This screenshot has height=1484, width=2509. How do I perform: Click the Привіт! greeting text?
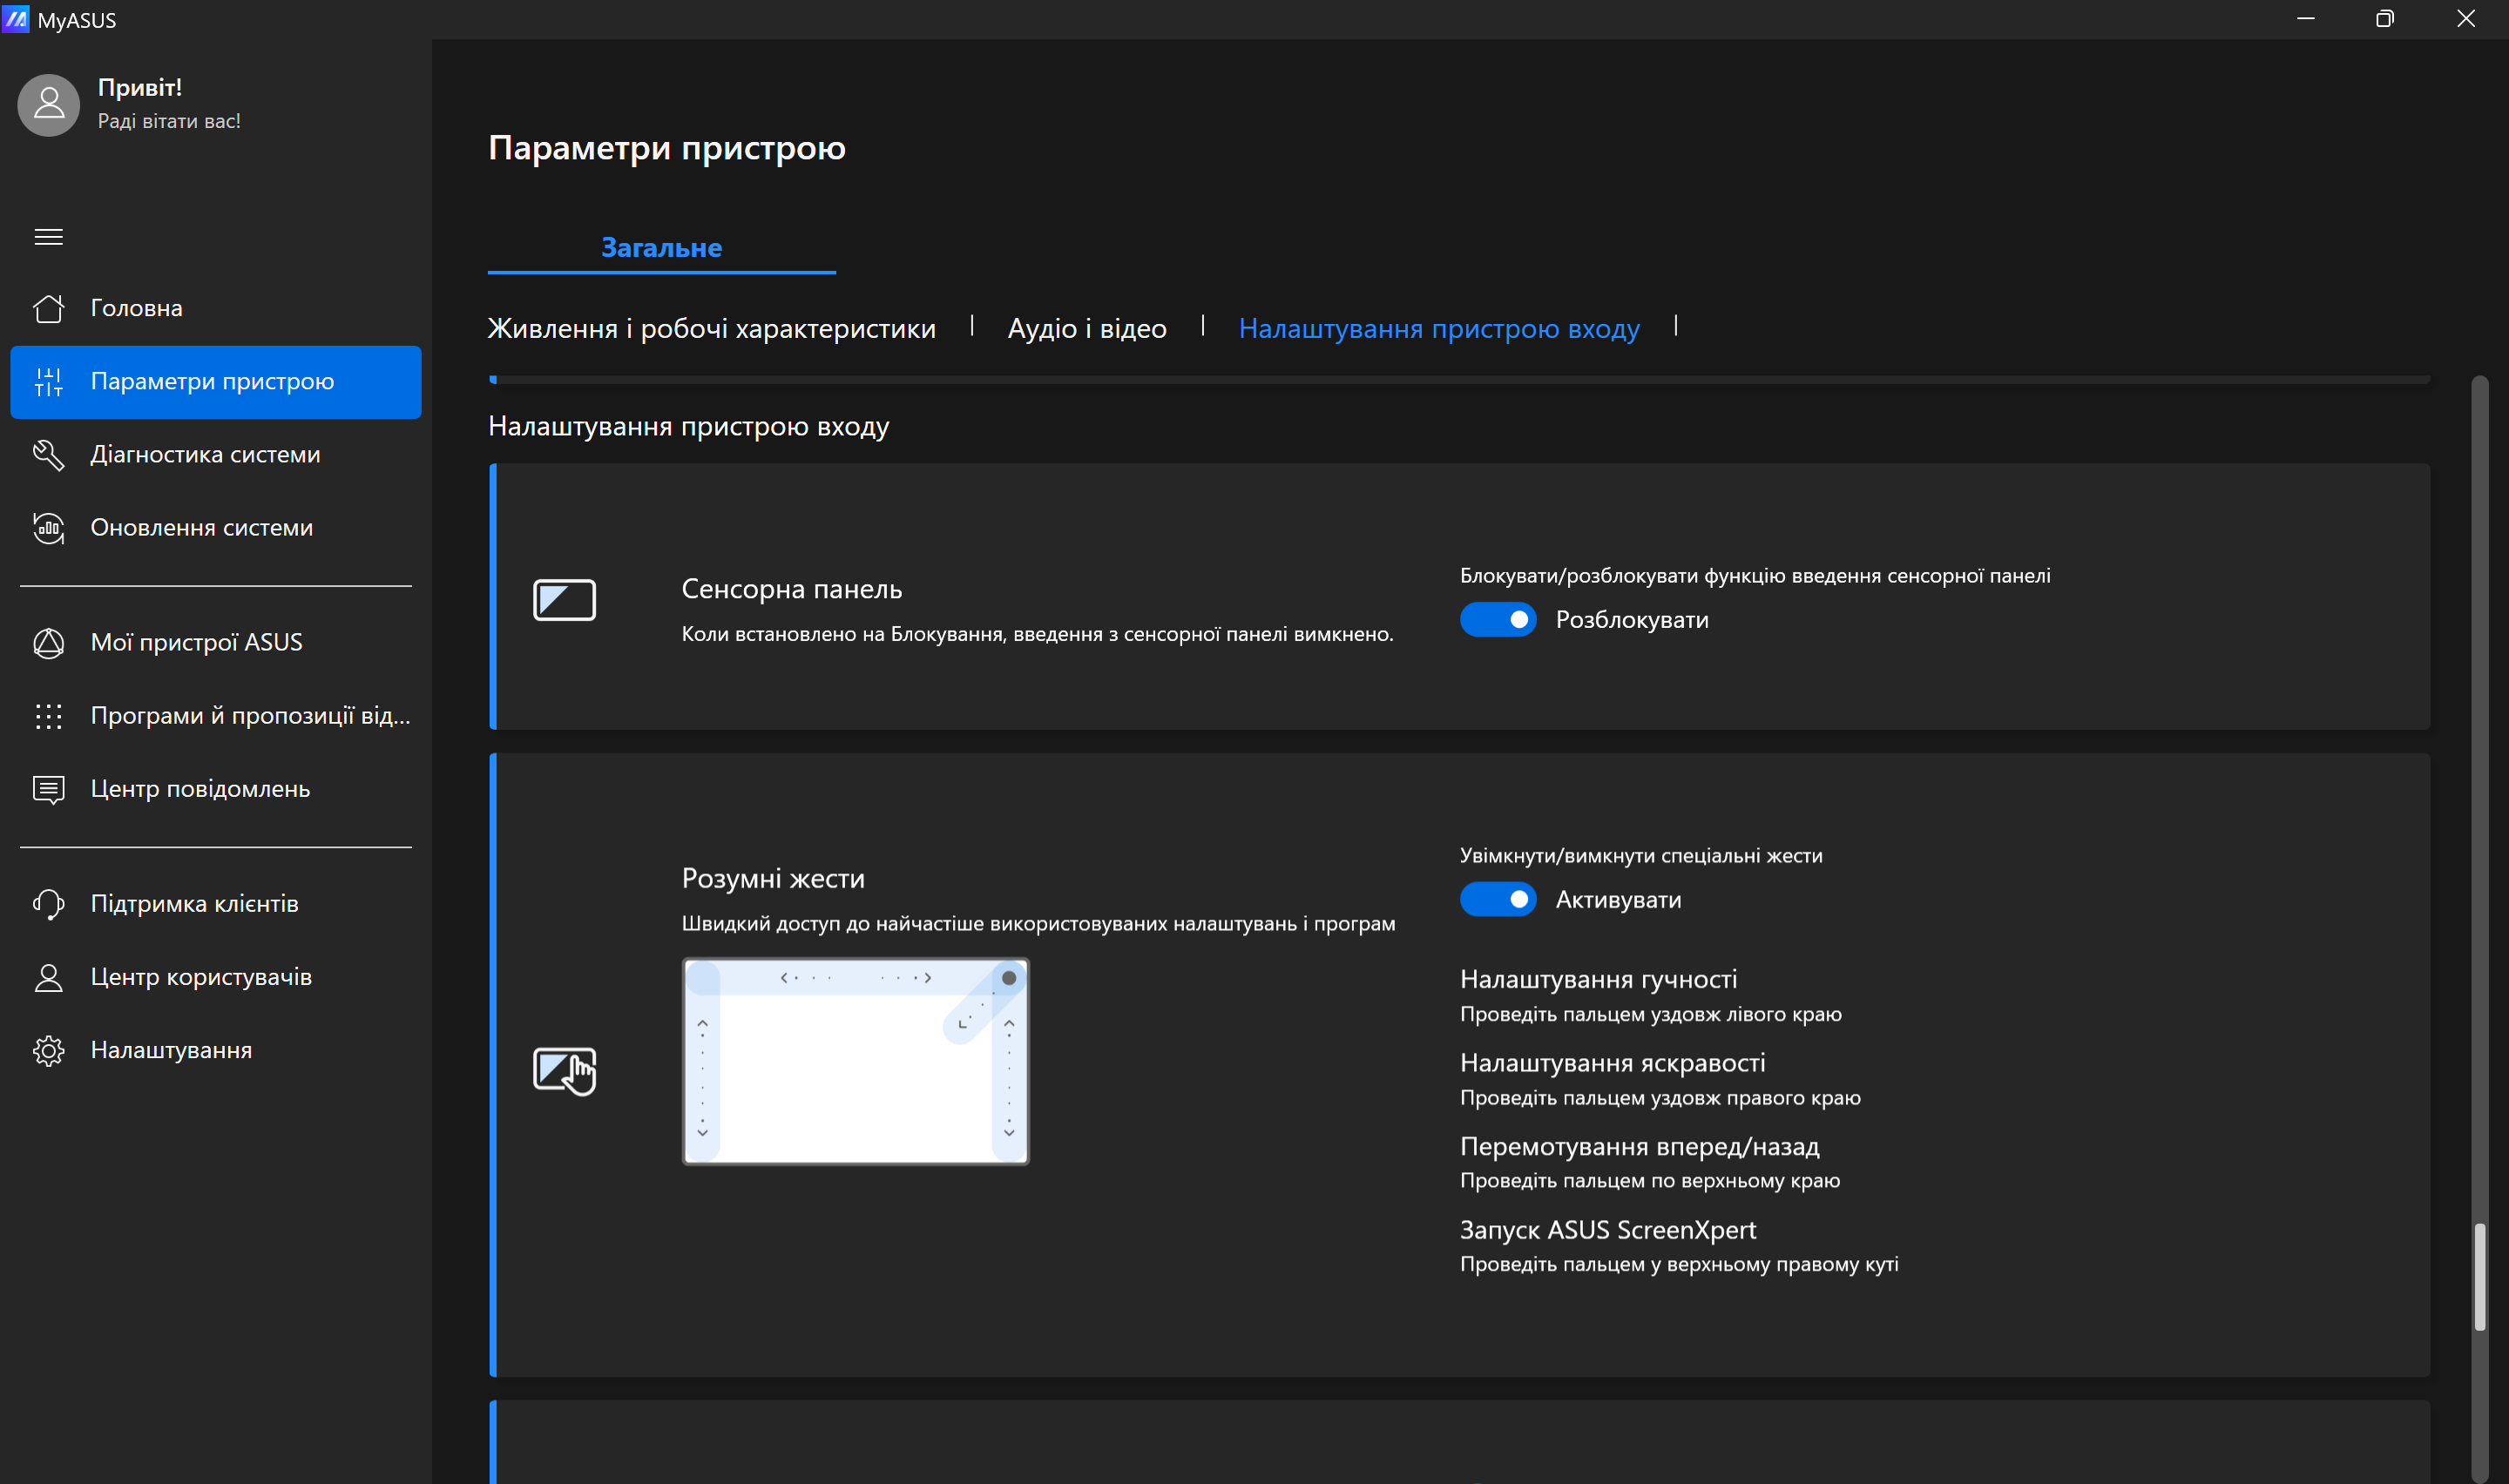(140, 88)
